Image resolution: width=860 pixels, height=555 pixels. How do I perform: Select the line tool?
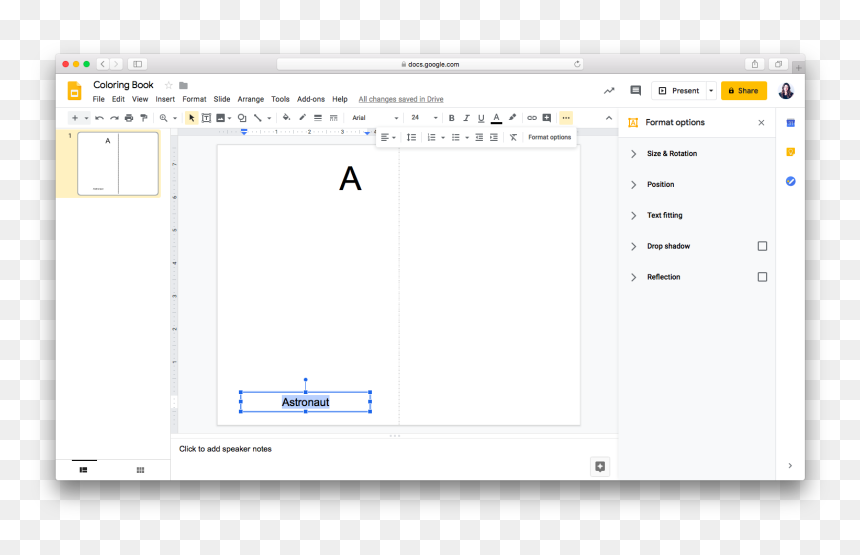tap(258, 118)
